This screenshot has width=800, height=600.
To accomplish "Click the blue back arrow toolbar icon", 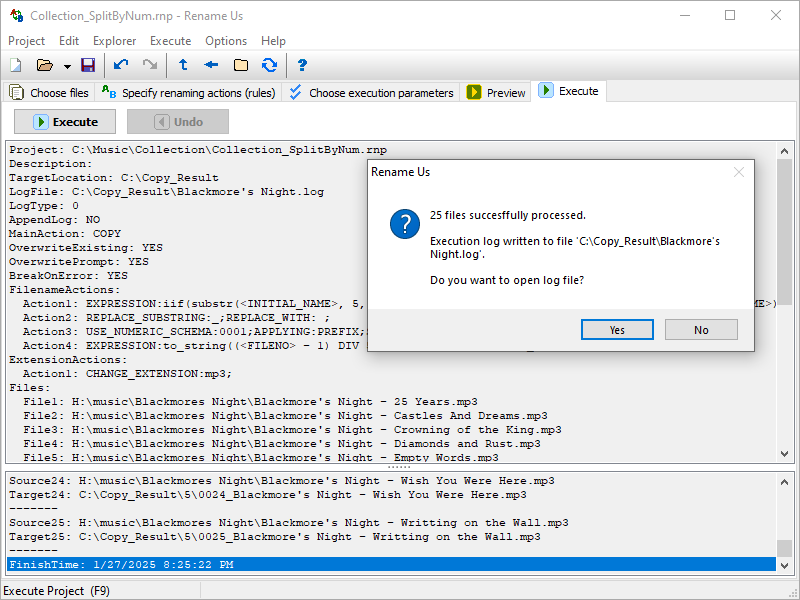I will [211, 65].
